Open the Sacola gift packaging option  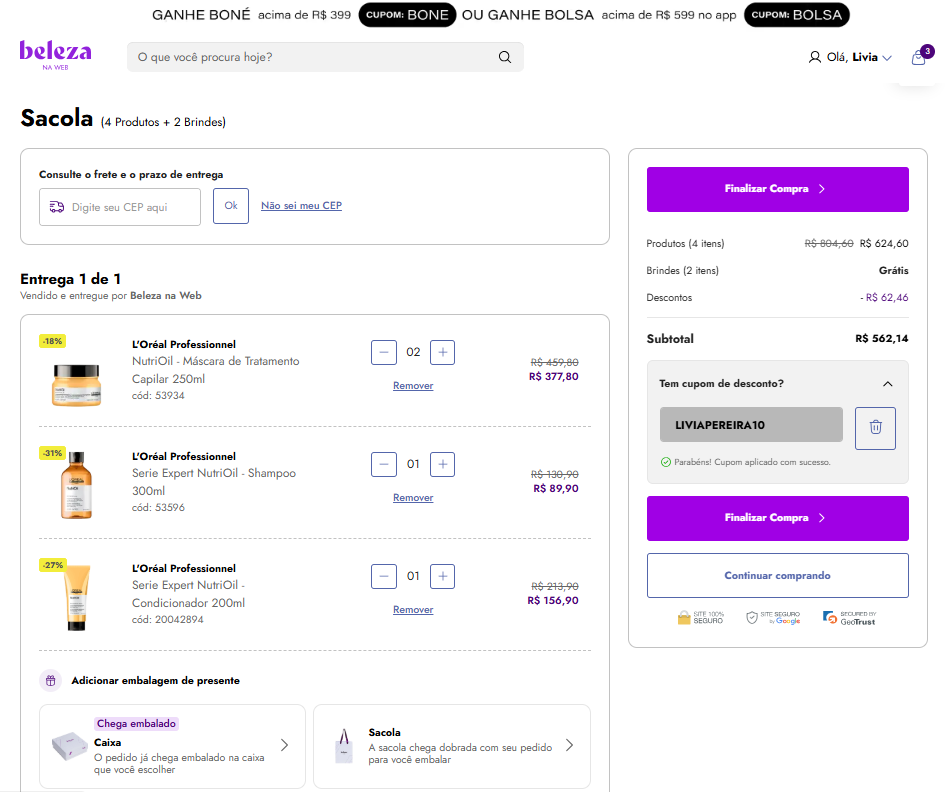(x=452, y=746)
